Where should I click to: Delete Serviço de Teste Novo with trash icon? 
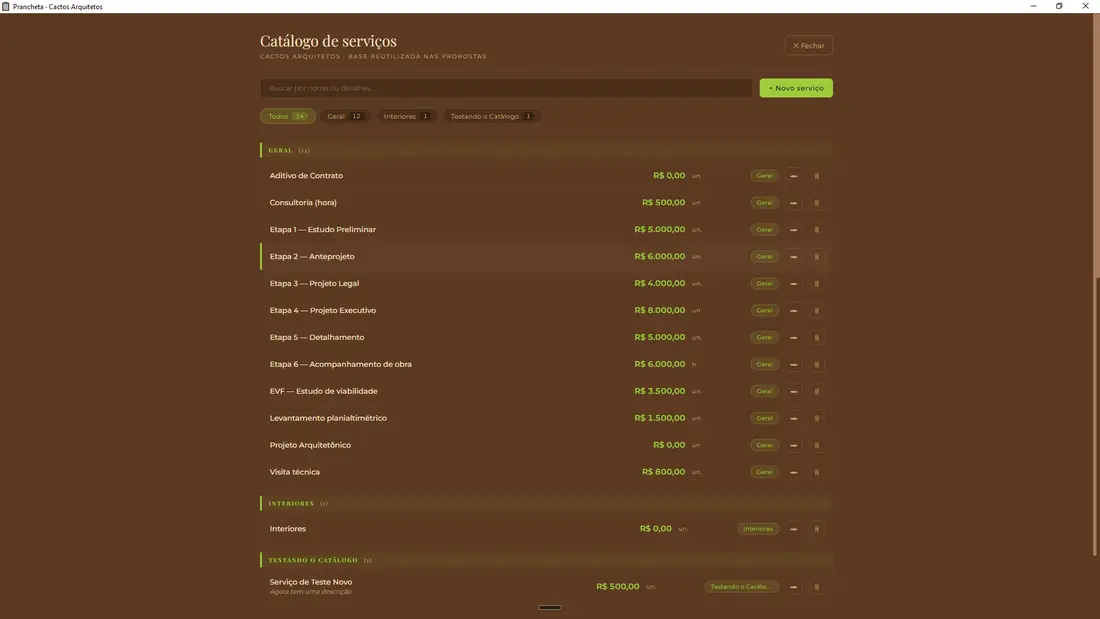point(817,587)
